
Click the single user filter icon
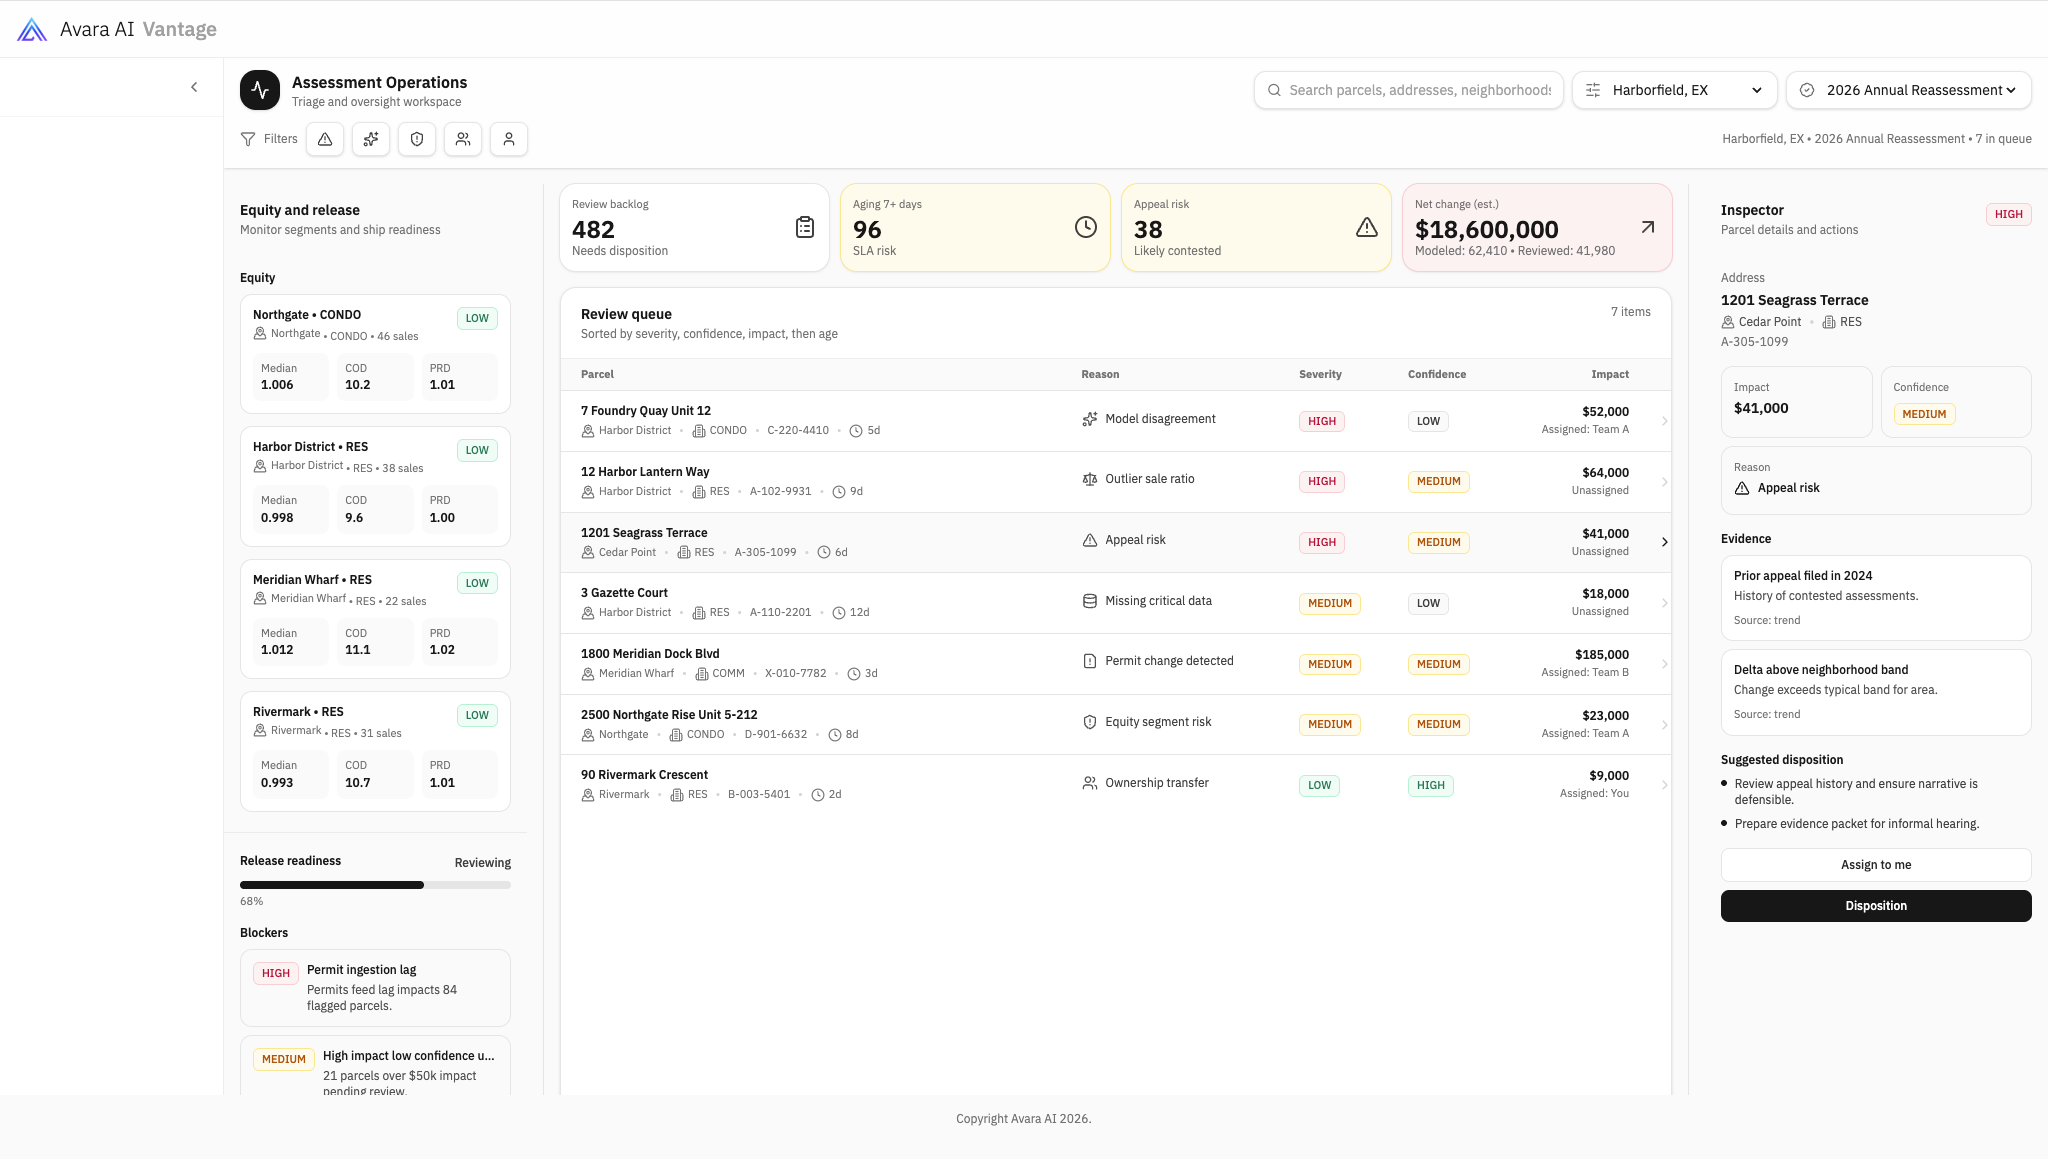pos(509,139)
